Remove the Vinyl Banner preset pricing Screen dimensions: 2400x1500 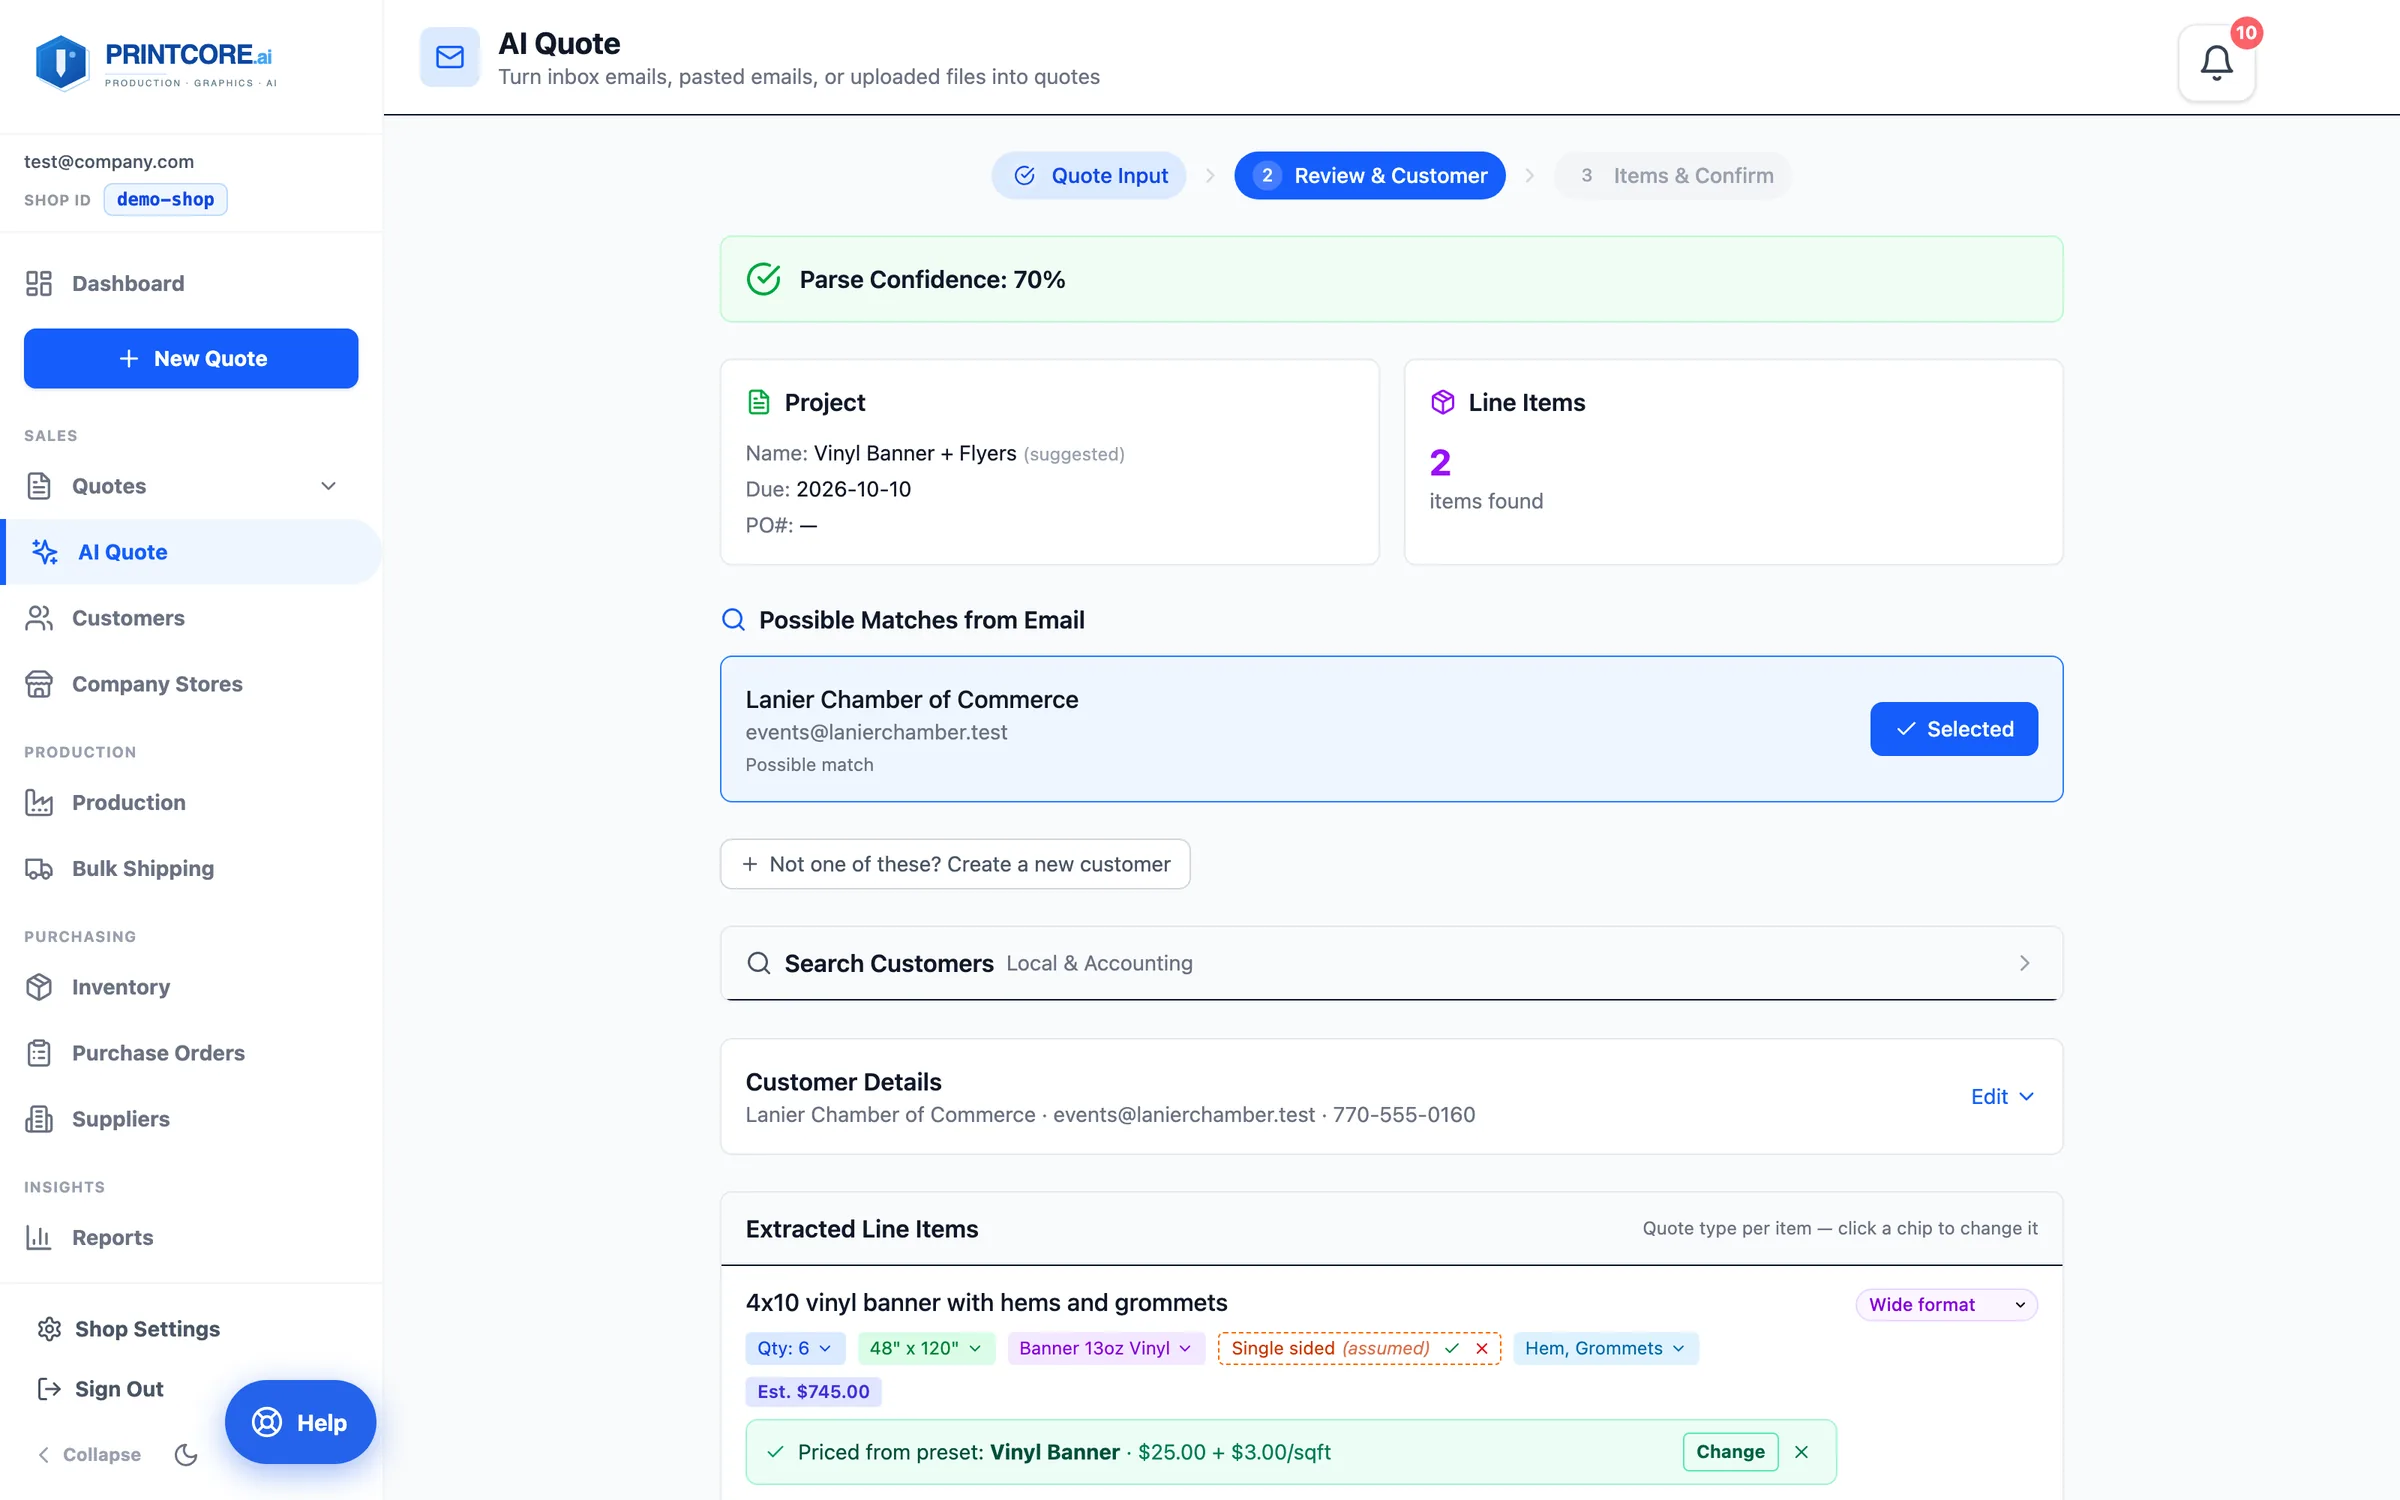click(x=1801, y=1452)
